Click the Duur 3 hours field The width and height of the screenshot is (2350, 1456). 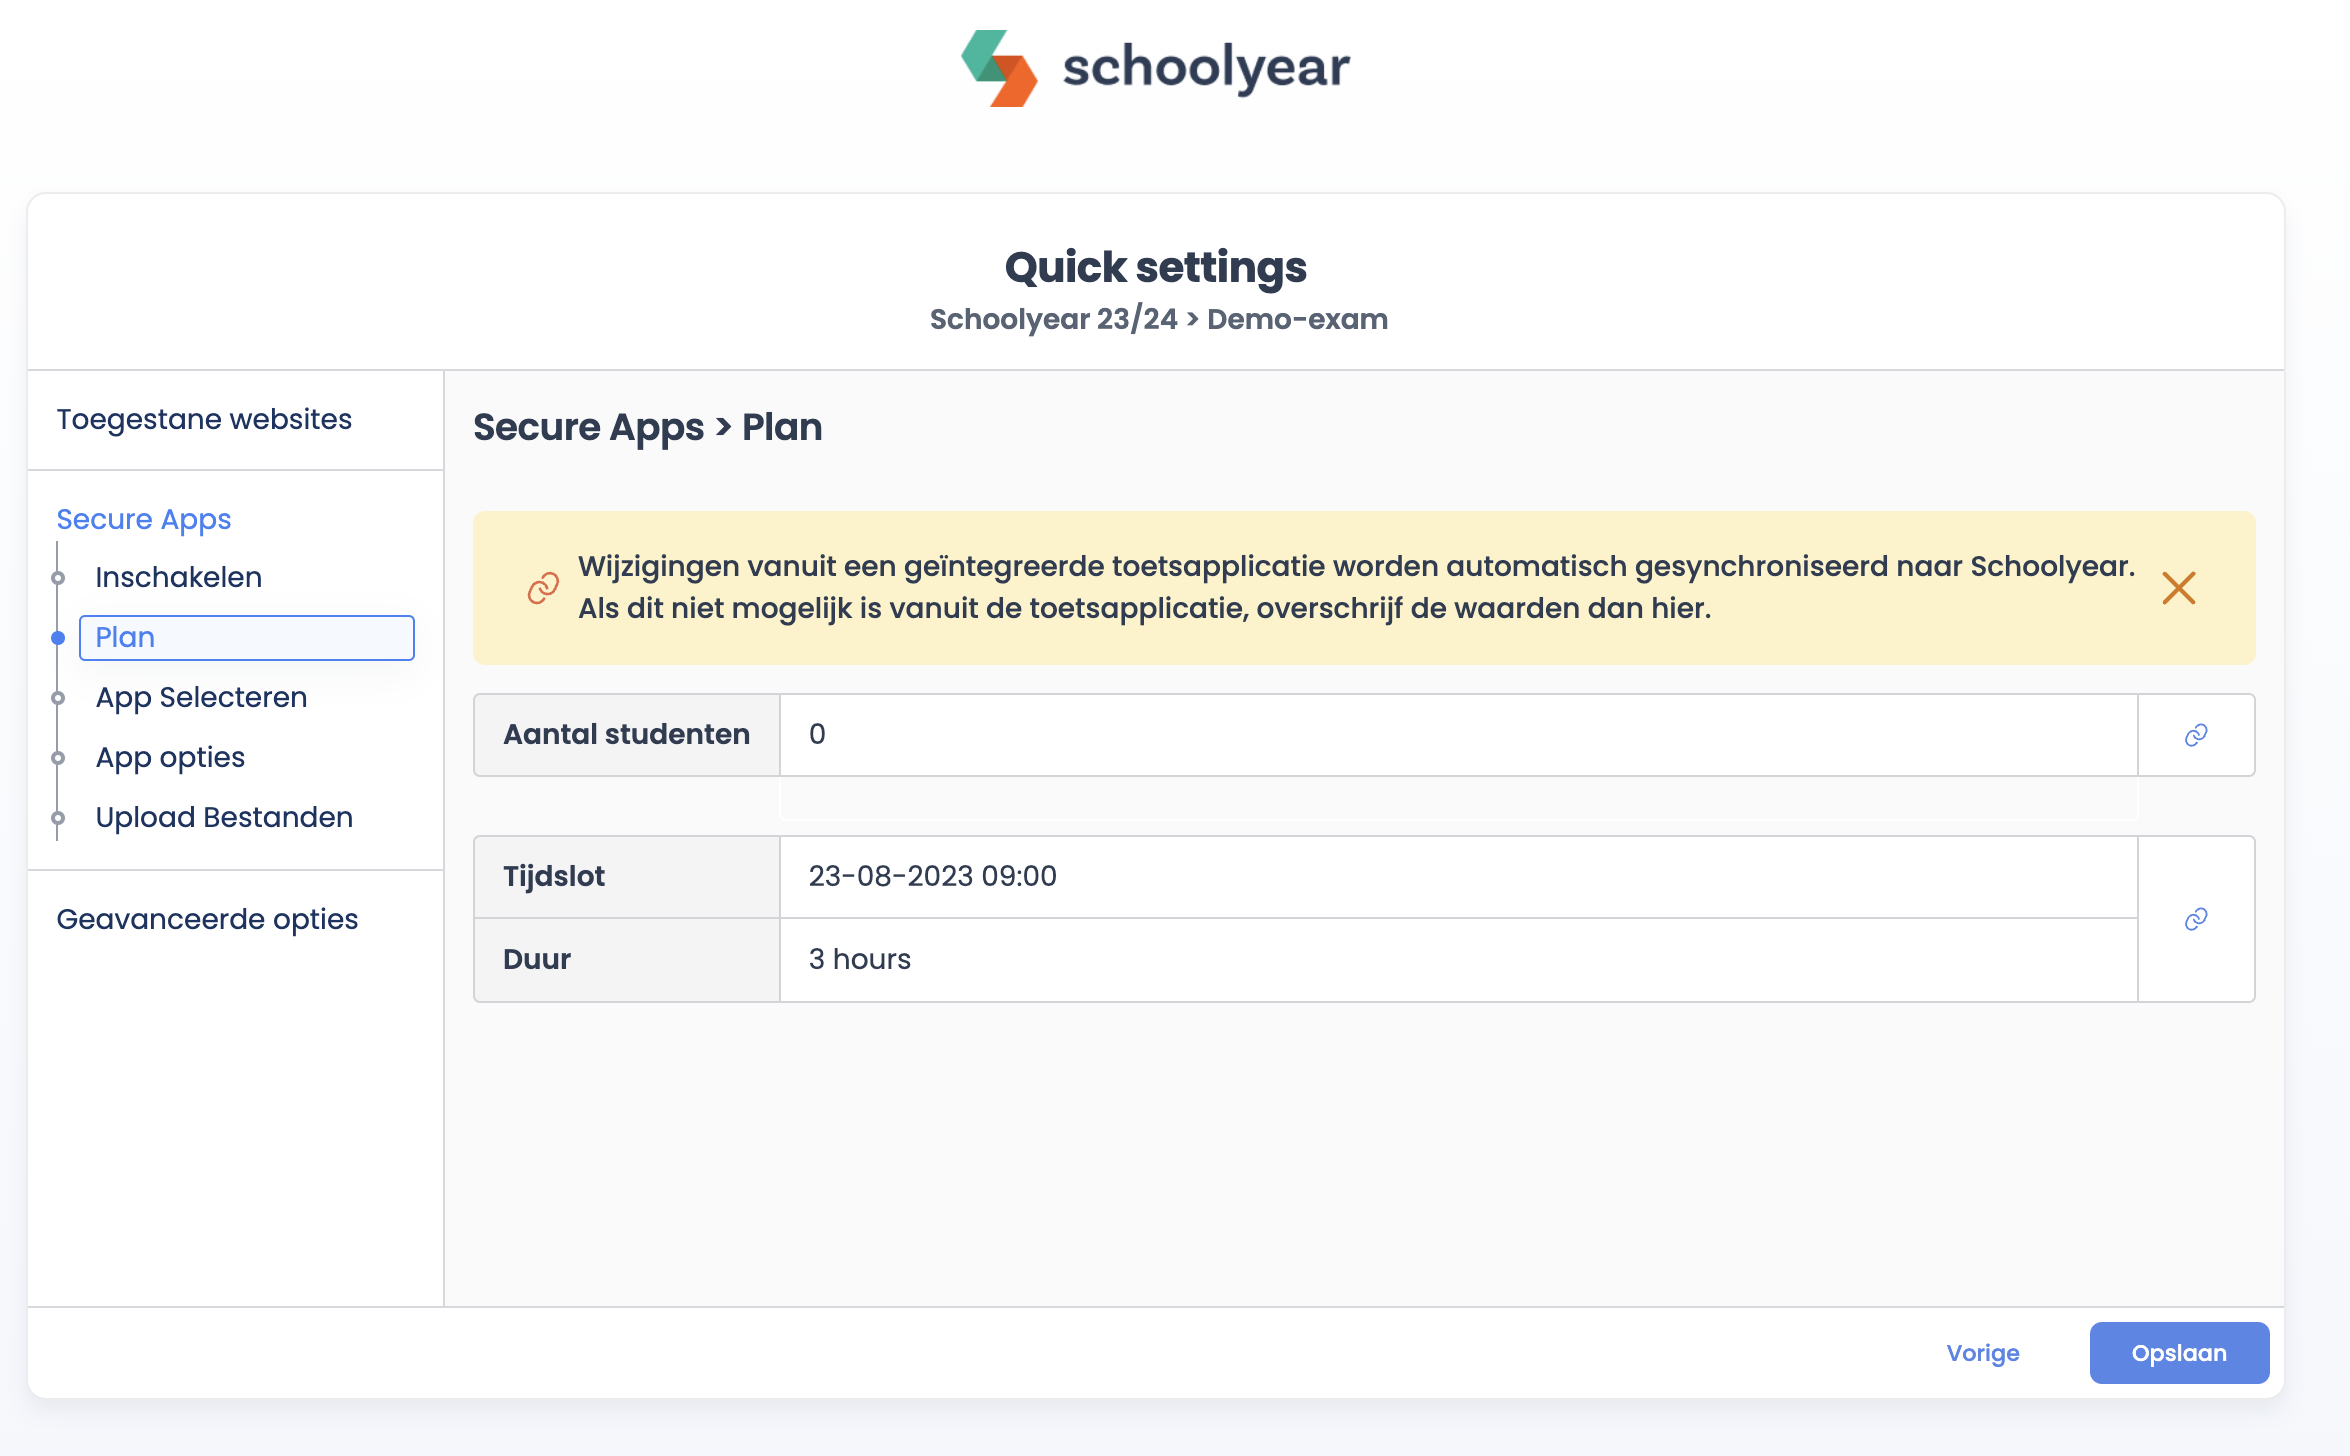[1457, 959]
